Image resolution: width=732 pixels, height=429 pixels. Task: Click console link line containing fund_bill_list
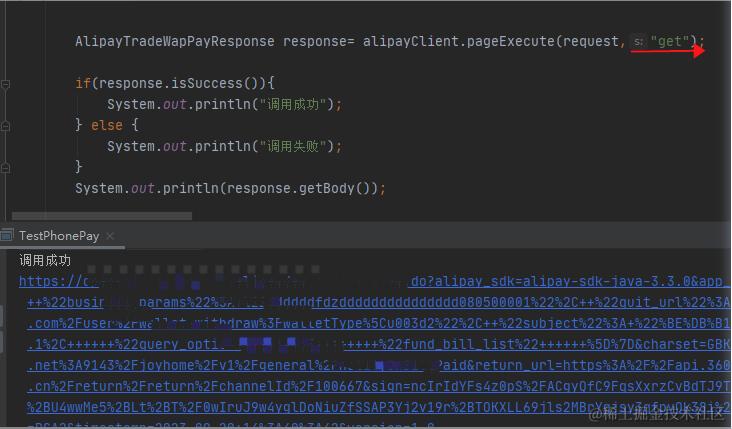[x=378, y=345]
